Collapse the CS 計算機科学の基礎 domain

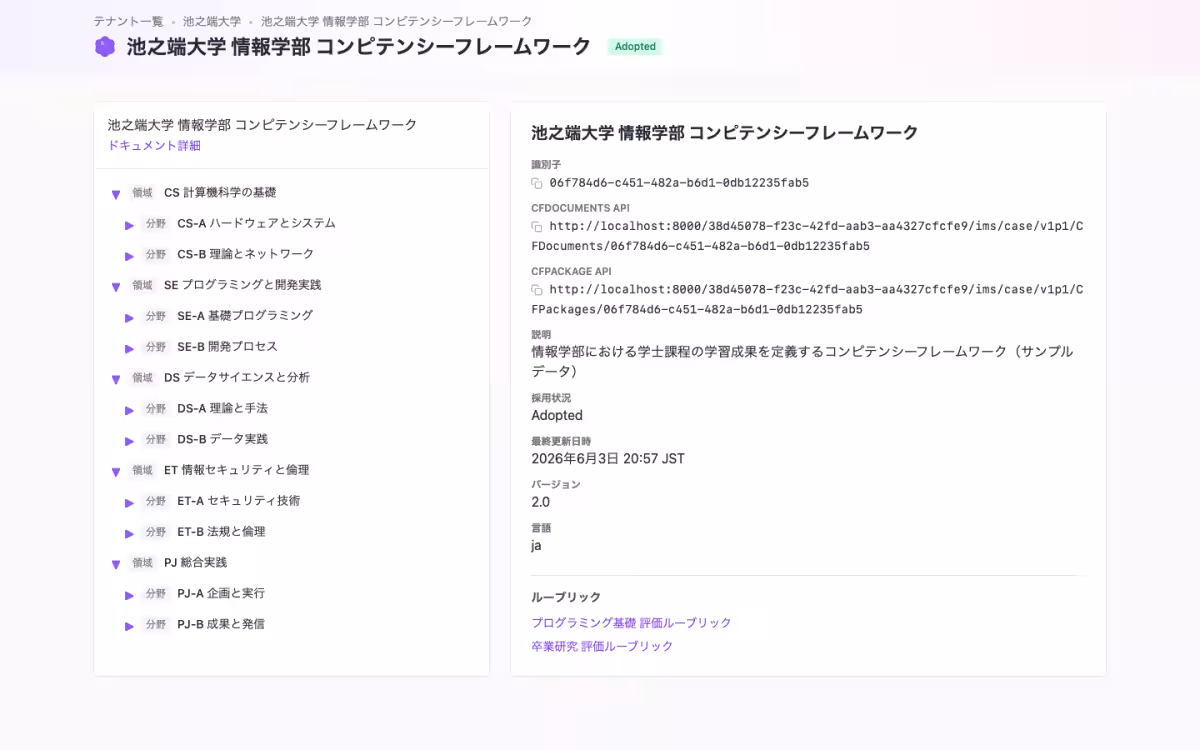coord(116,194)
